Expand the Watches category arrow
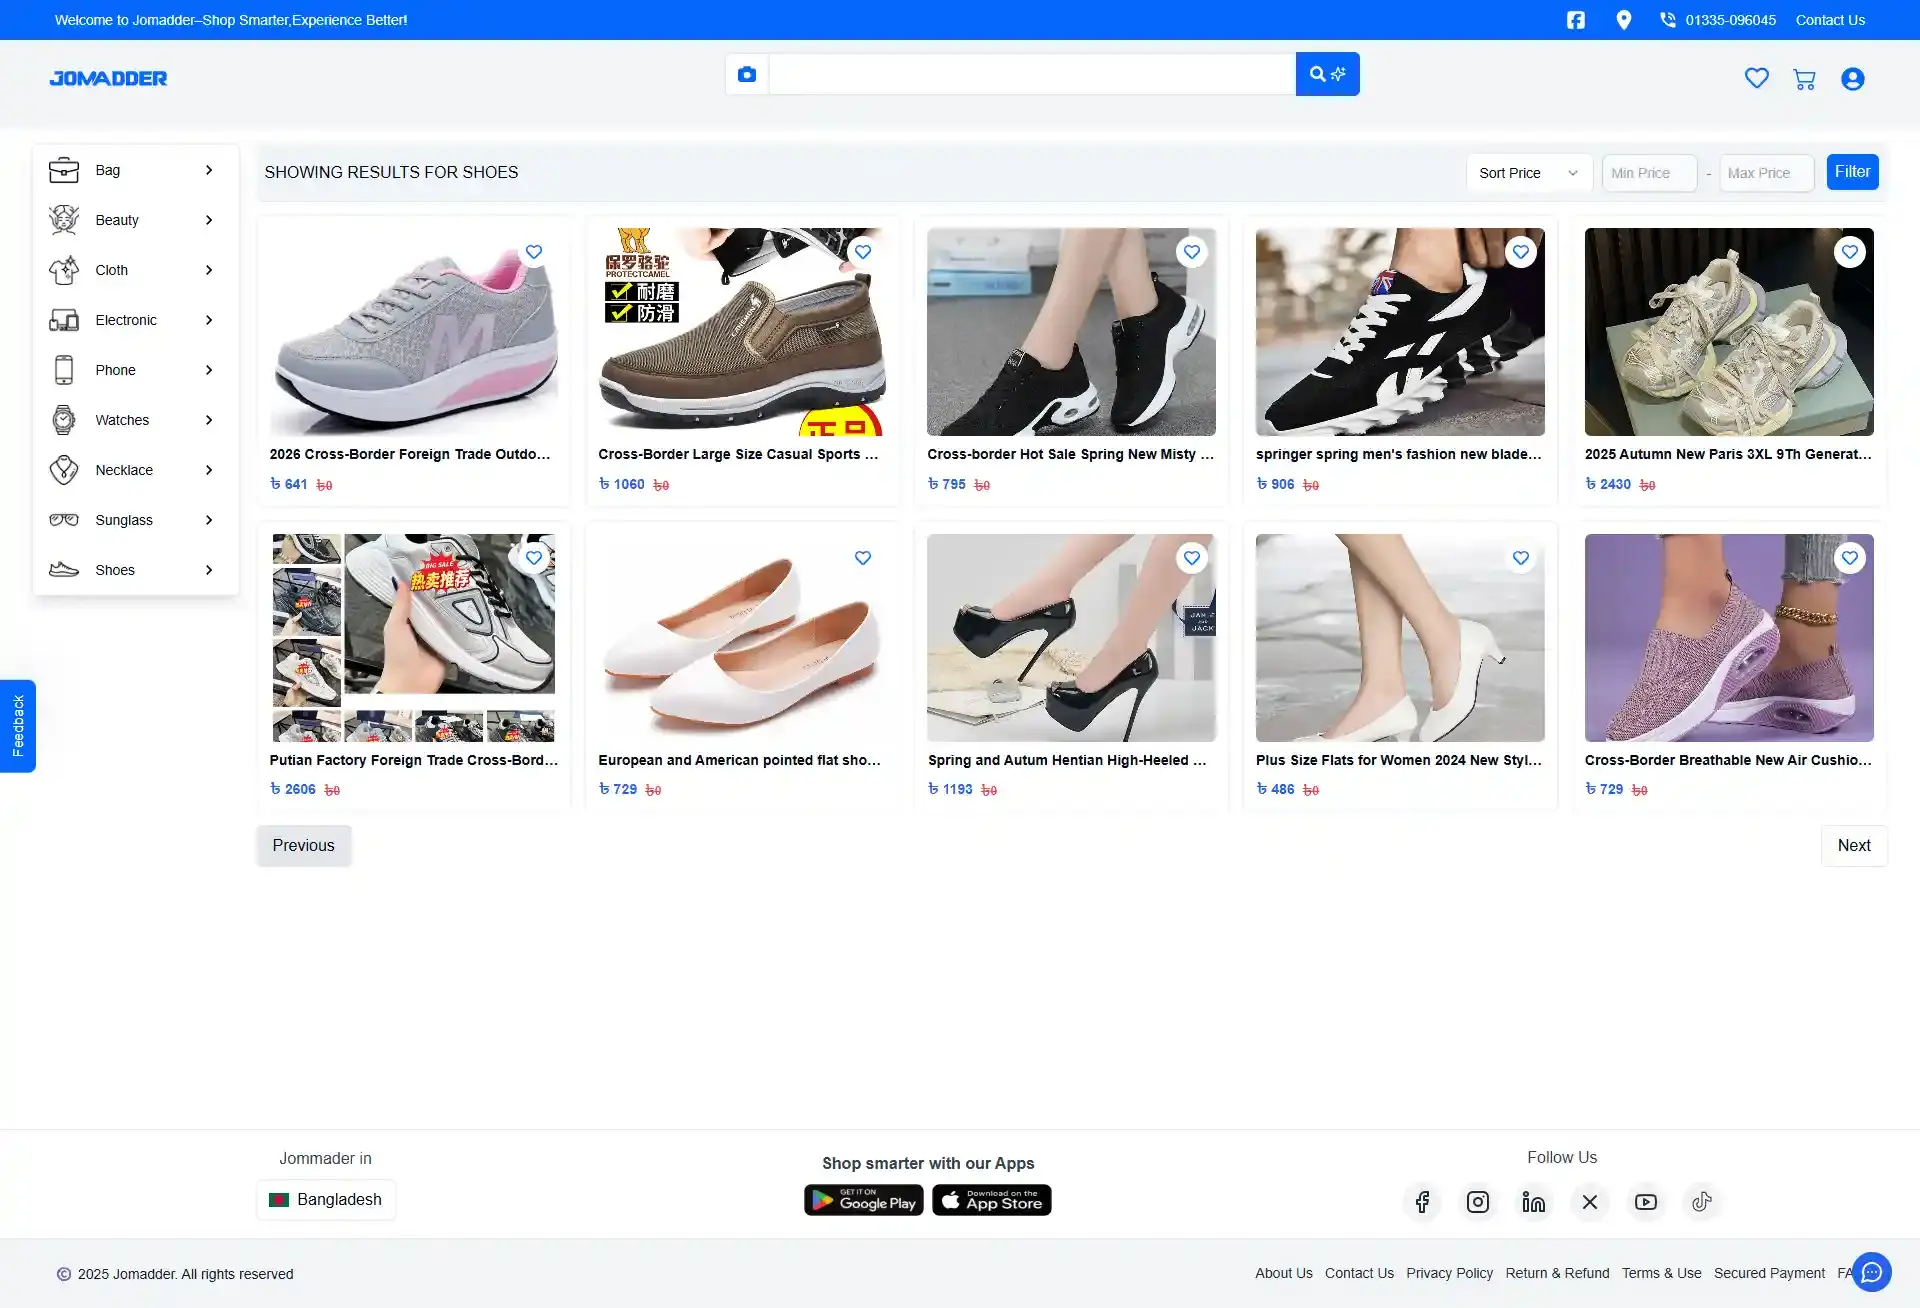 click(x=209, y=420)
